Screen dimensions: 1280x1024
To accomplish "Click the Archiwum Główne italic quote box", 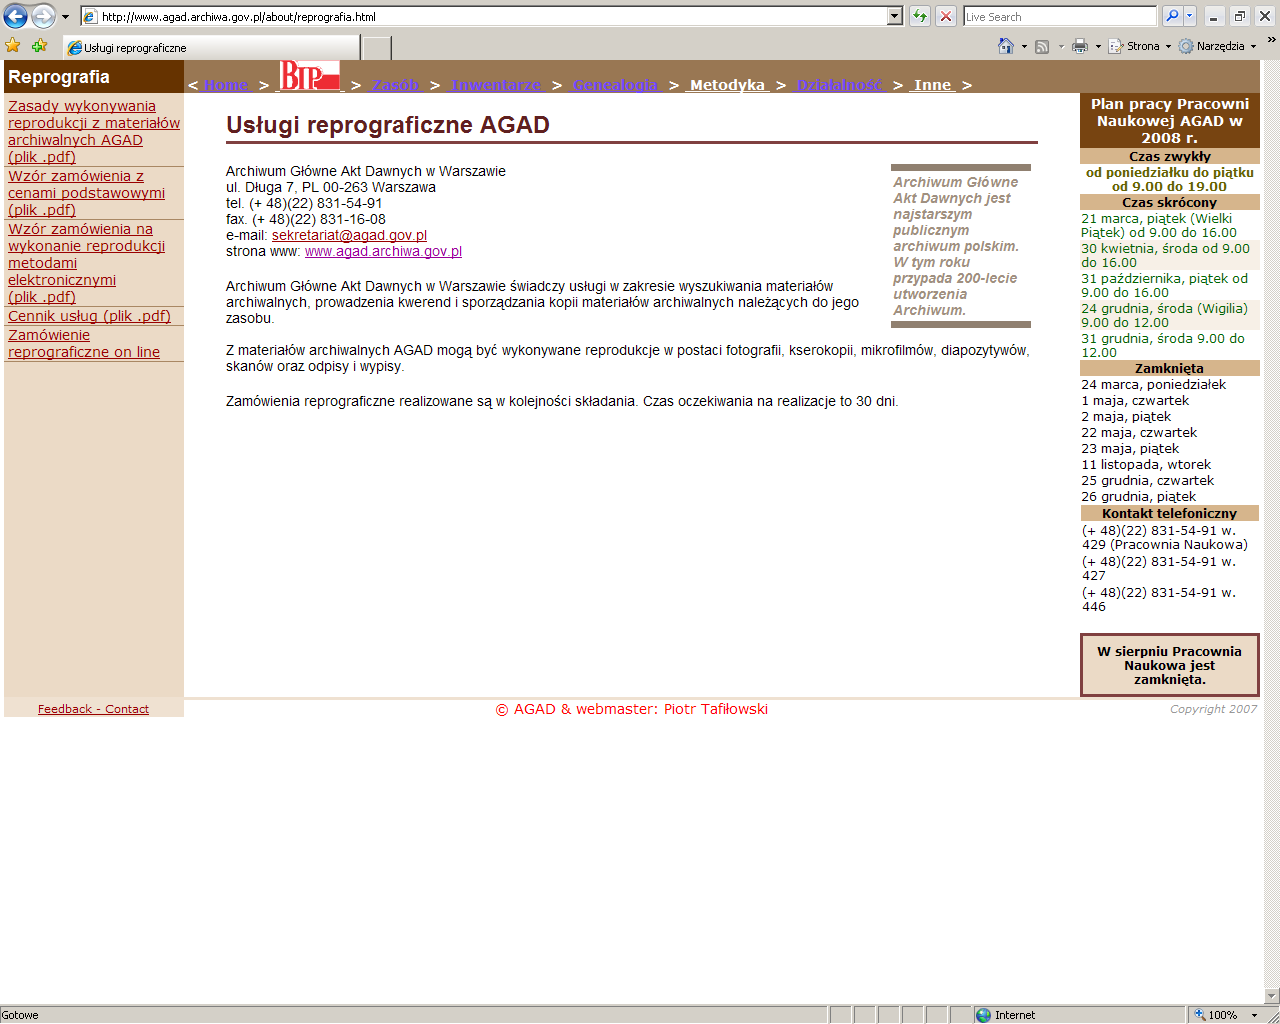I will [961, 246].
